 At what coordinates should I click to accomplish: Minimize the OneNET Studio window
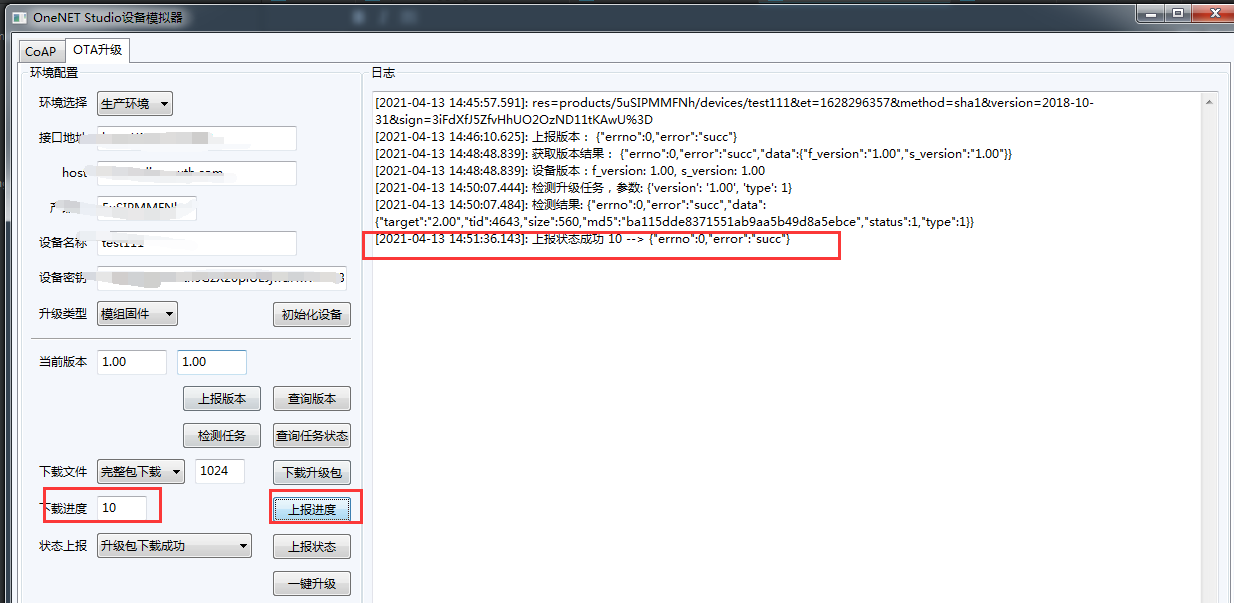click(x=1151, y=12)
